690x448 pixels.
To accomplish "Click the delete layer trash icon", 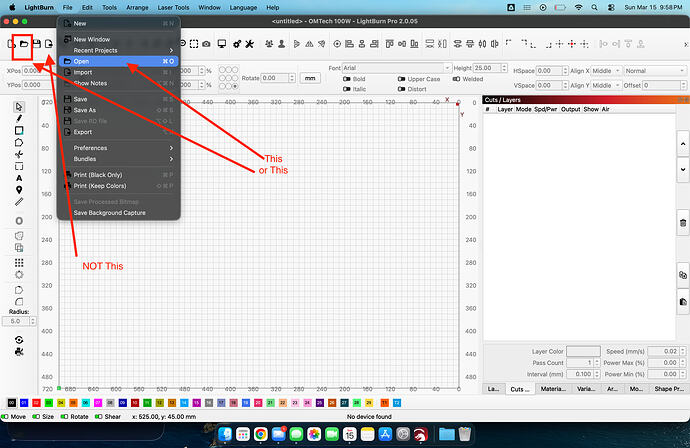I will [683, 223].
